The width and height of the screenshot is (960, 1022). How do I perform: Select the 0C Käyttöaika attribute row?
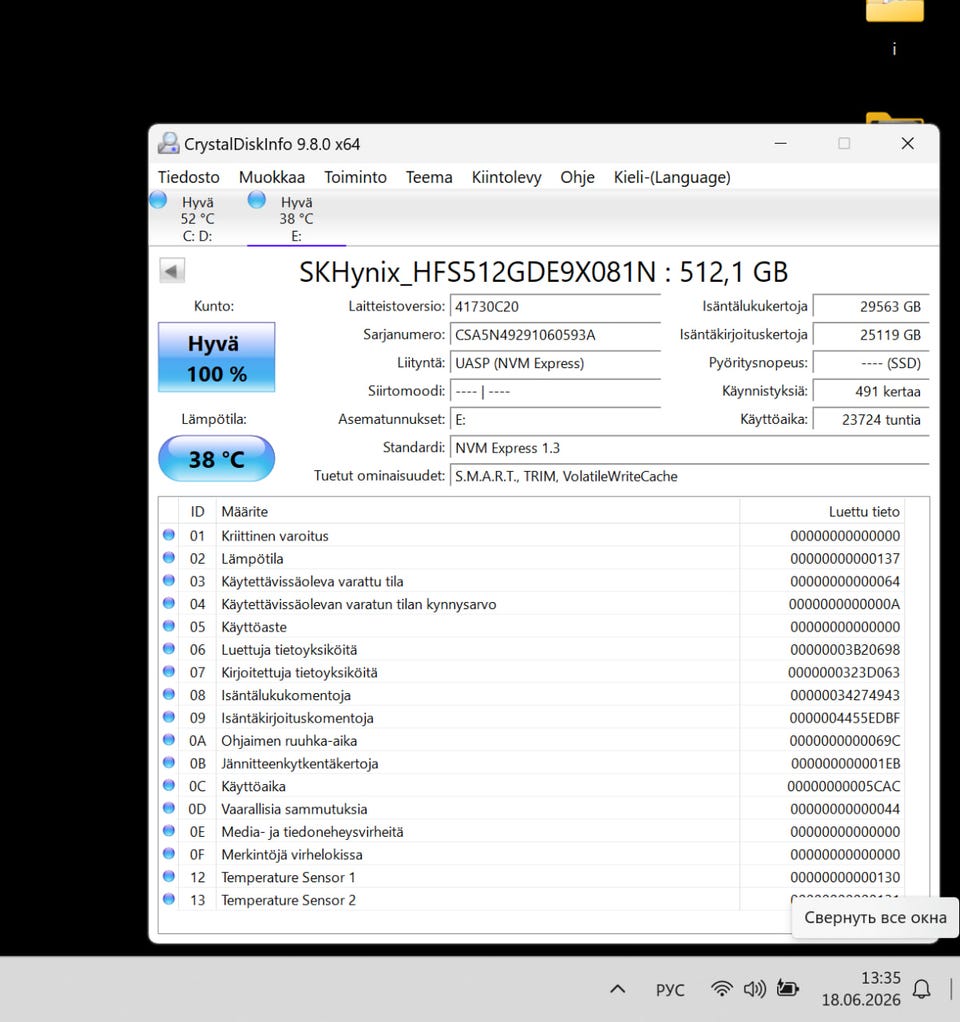[532, 786]
